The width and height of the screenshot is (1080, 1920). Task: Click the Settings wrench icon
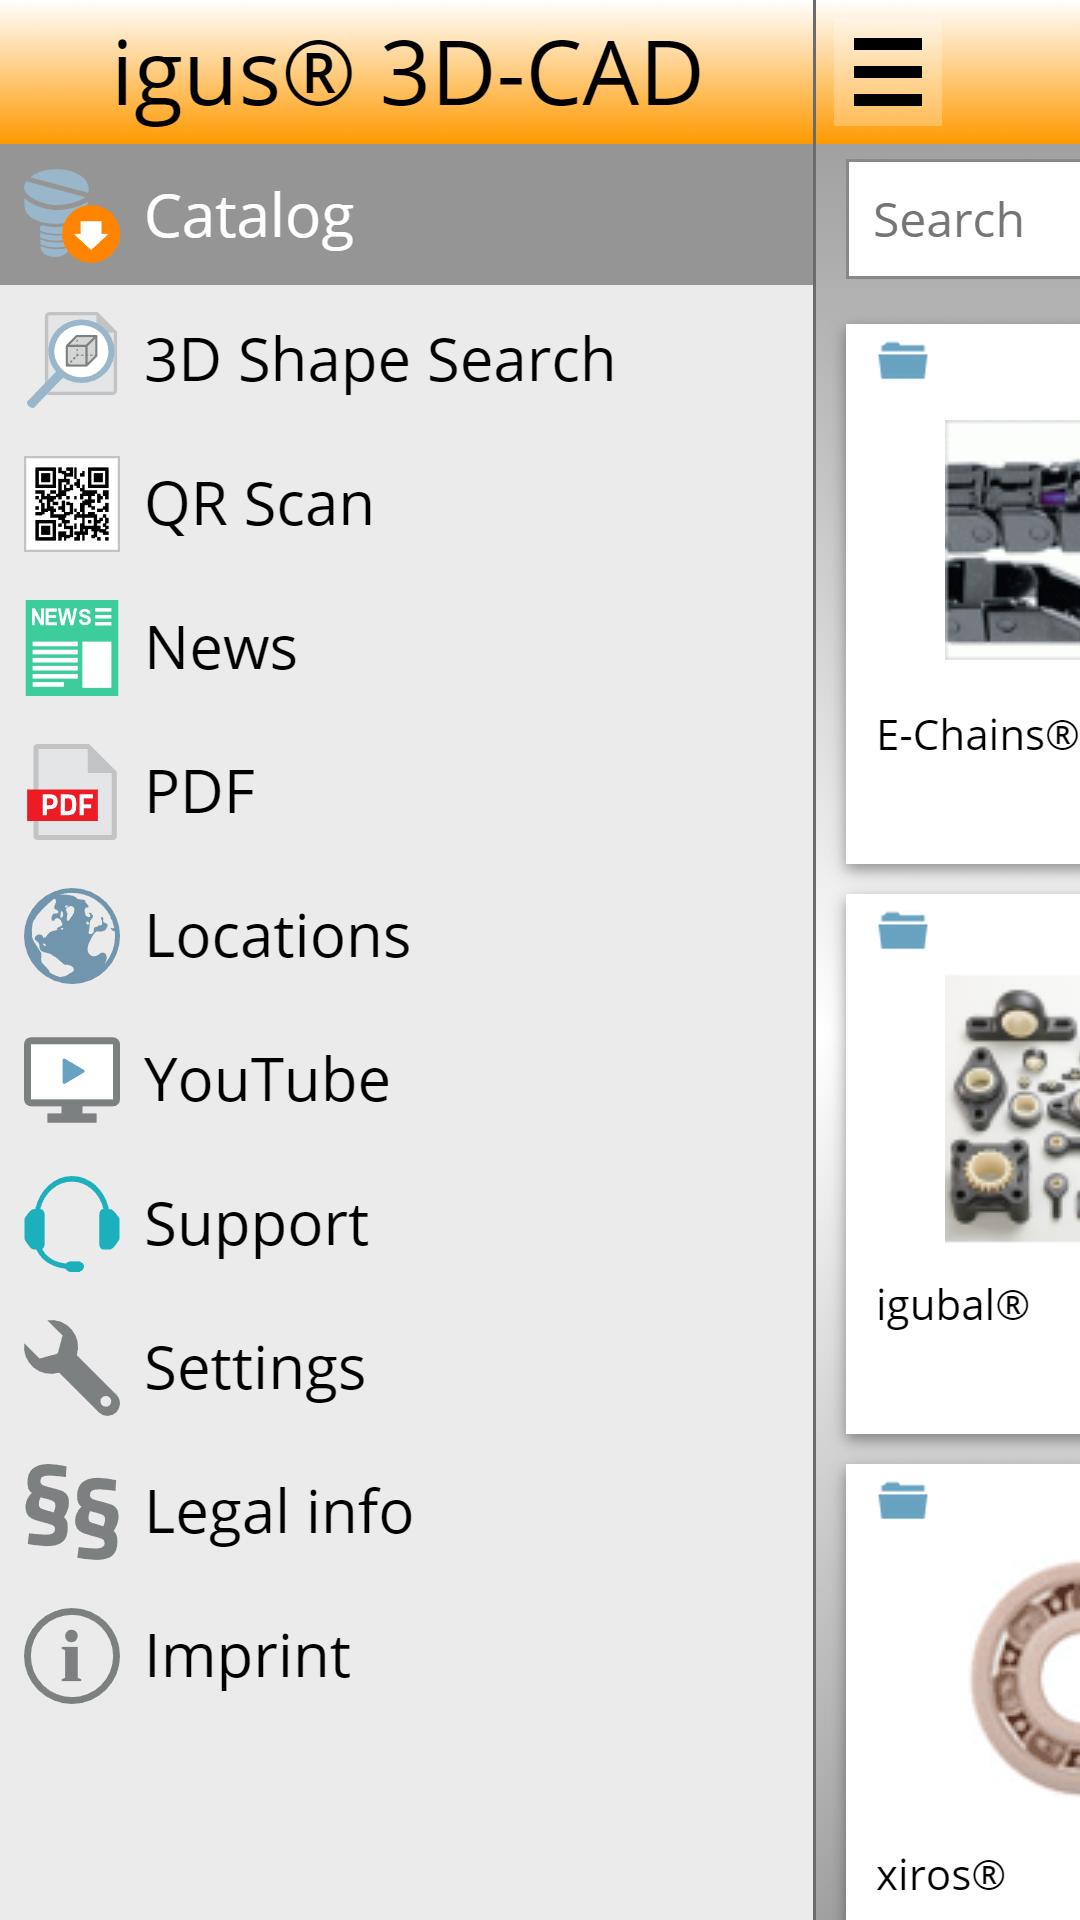coord(72,1368)
